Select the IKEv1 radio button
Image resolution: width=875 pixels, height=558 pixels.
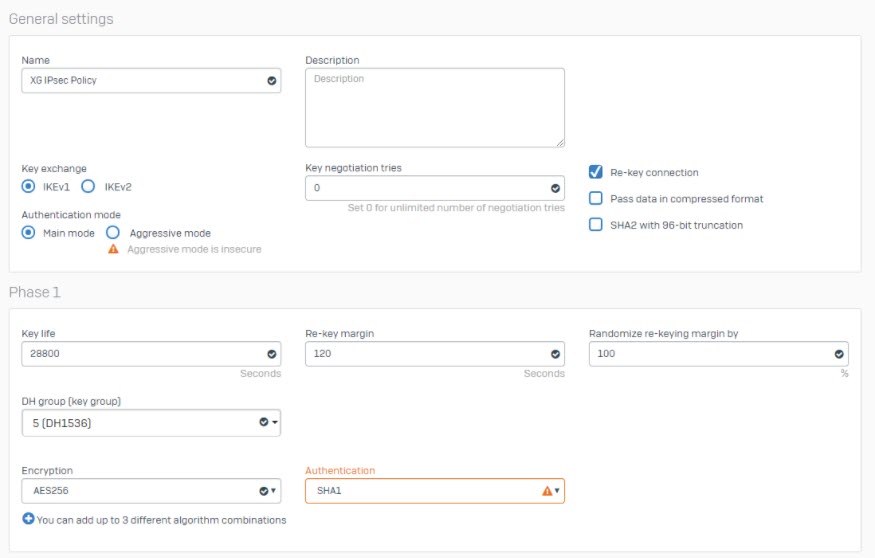coord(28,186)
